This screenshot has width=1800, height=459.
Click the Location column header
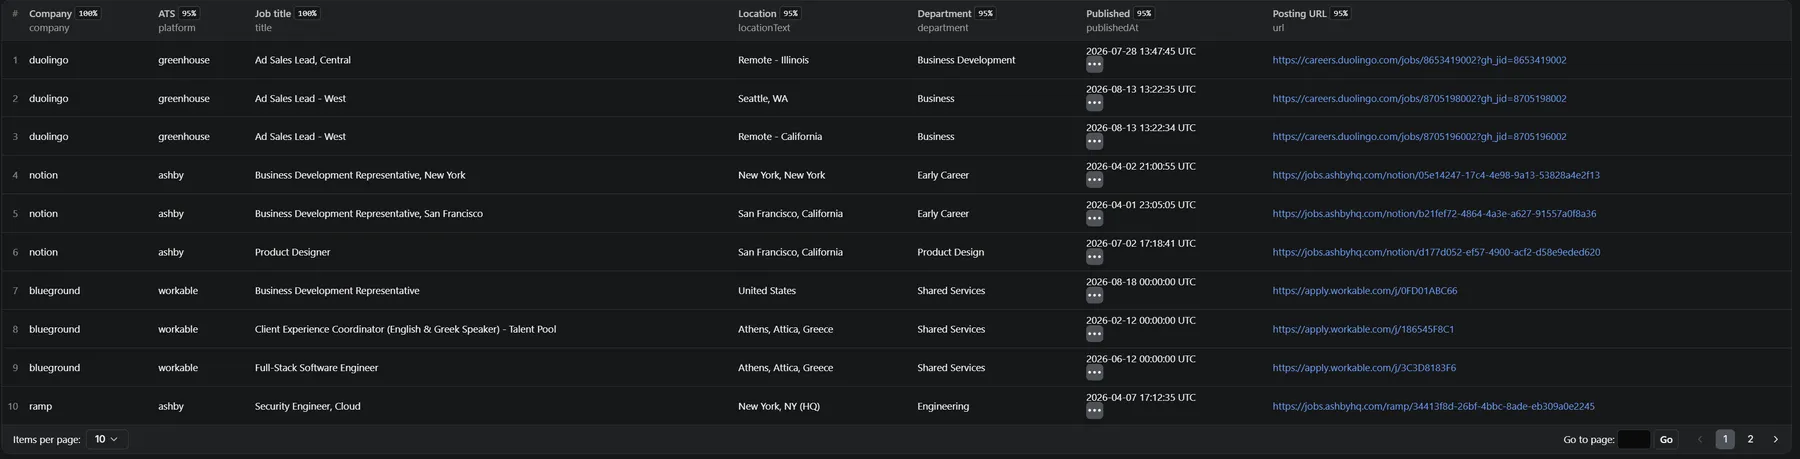(757, 14)
